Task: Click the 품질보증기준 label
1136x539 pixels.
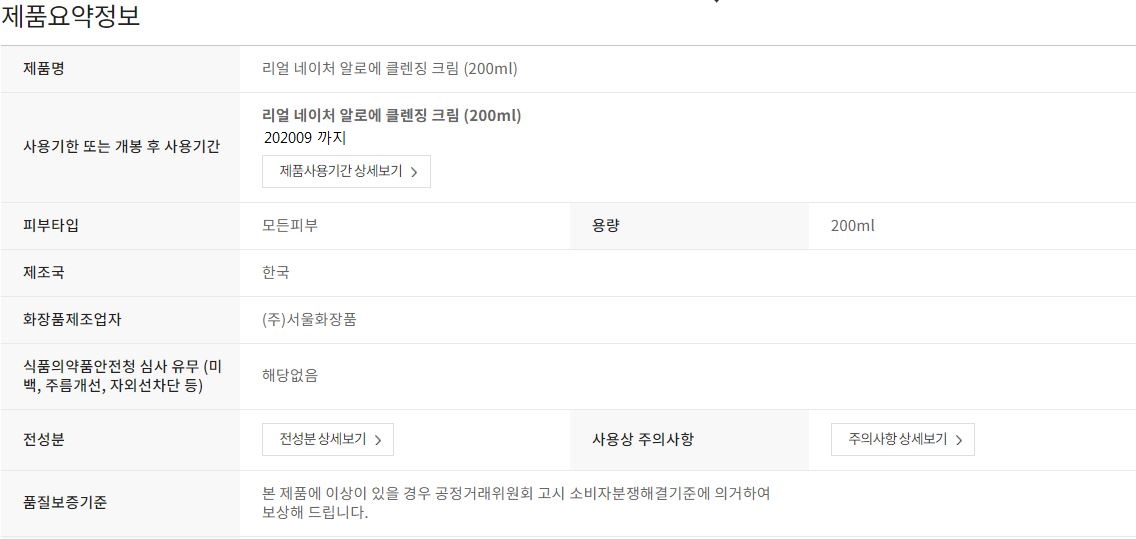Action: [x=64, y=502]
